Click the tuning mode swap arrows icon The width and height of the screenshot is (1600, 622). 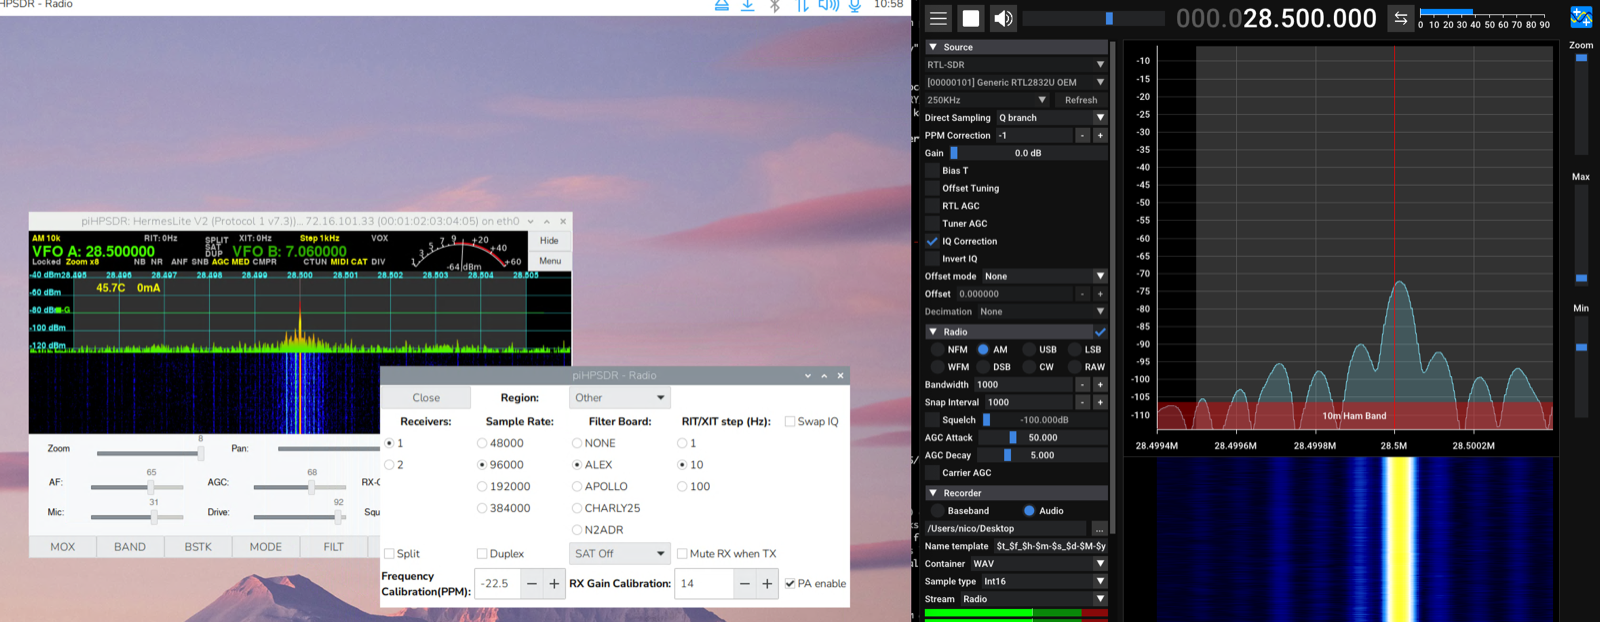(x=1401, y=18)
